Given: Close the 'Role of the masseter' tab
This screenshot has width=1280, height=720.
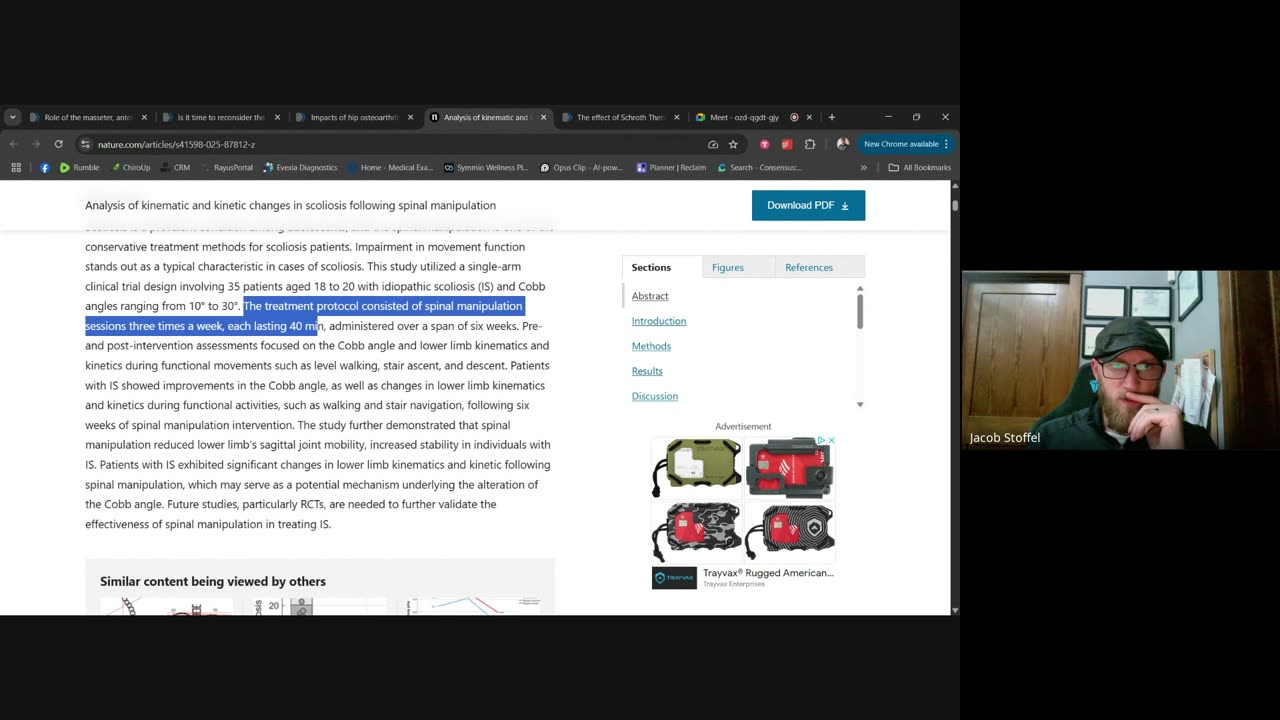Looking at the screenshot, I should (144, 117).
